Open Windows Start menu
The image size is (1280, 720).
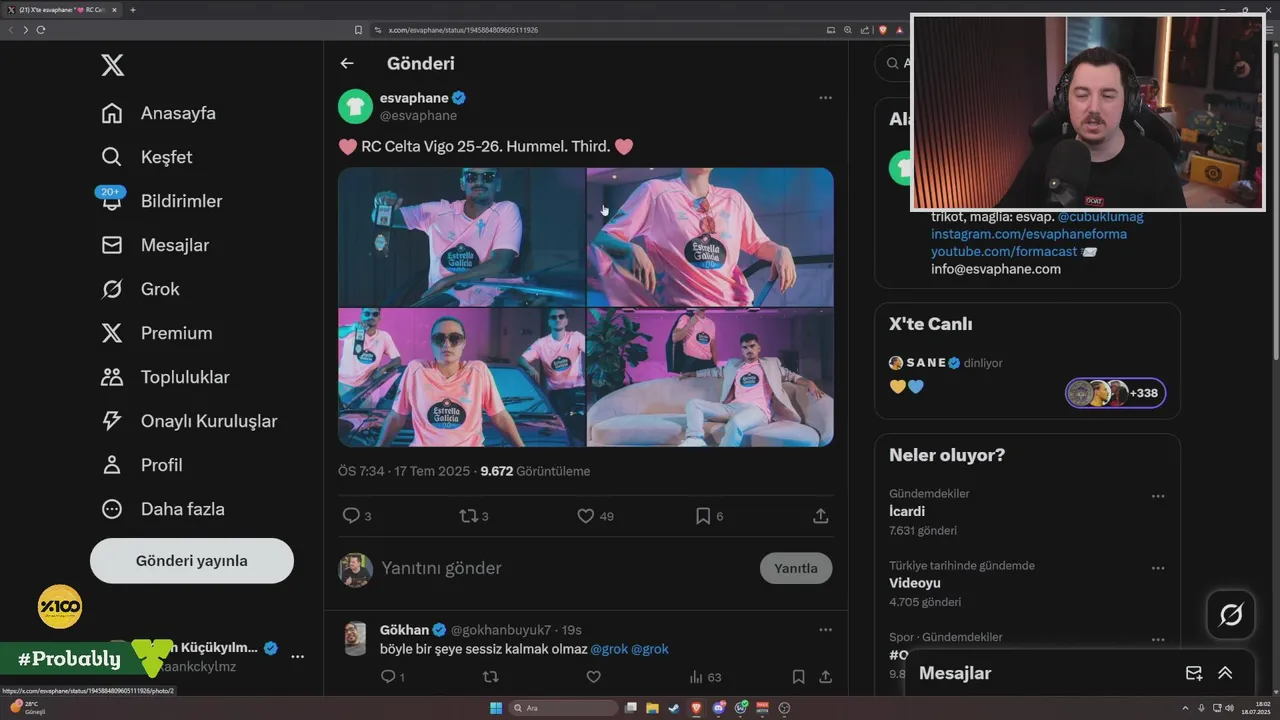pos(496,708)
